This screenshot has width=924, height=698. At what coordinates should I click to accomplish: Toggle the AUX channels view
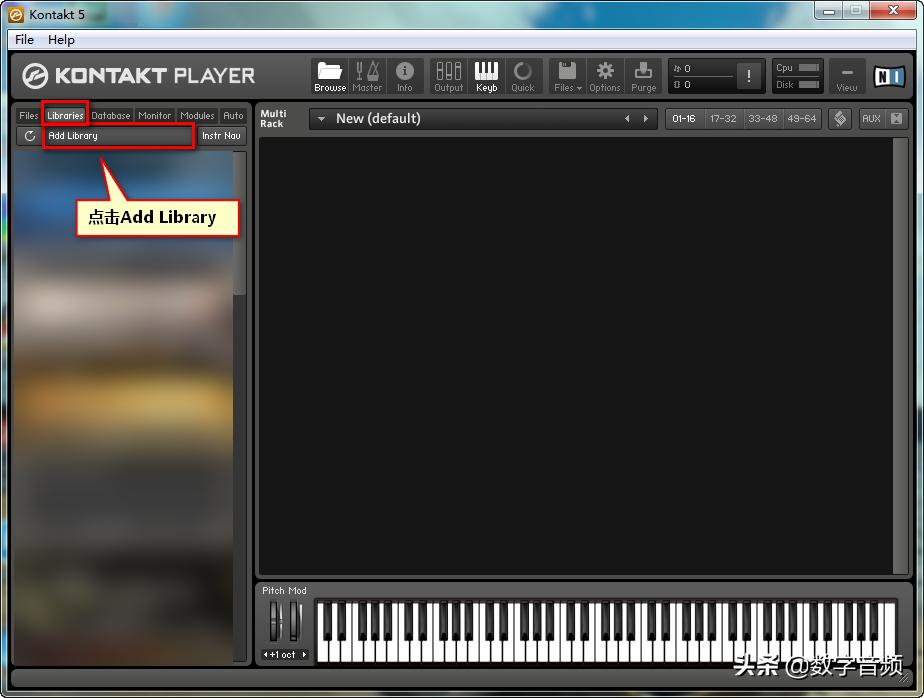[x=870, y=118]
